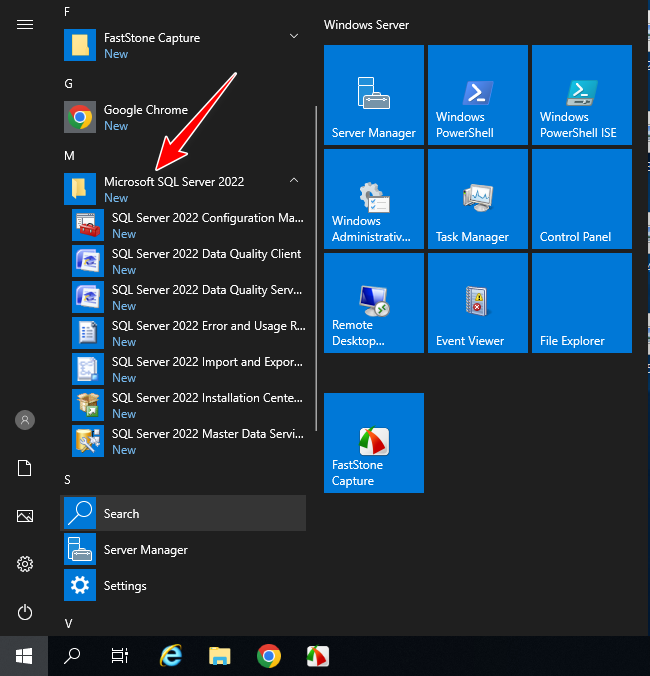Open Pictures from the Start sidebar
650x676 pixels.
(25, 516)
